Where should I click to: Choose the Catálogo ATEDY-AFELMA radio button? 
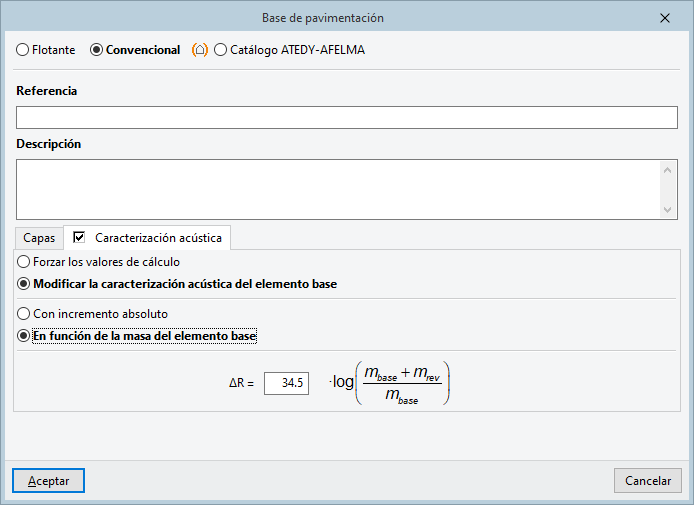[220, 49]
